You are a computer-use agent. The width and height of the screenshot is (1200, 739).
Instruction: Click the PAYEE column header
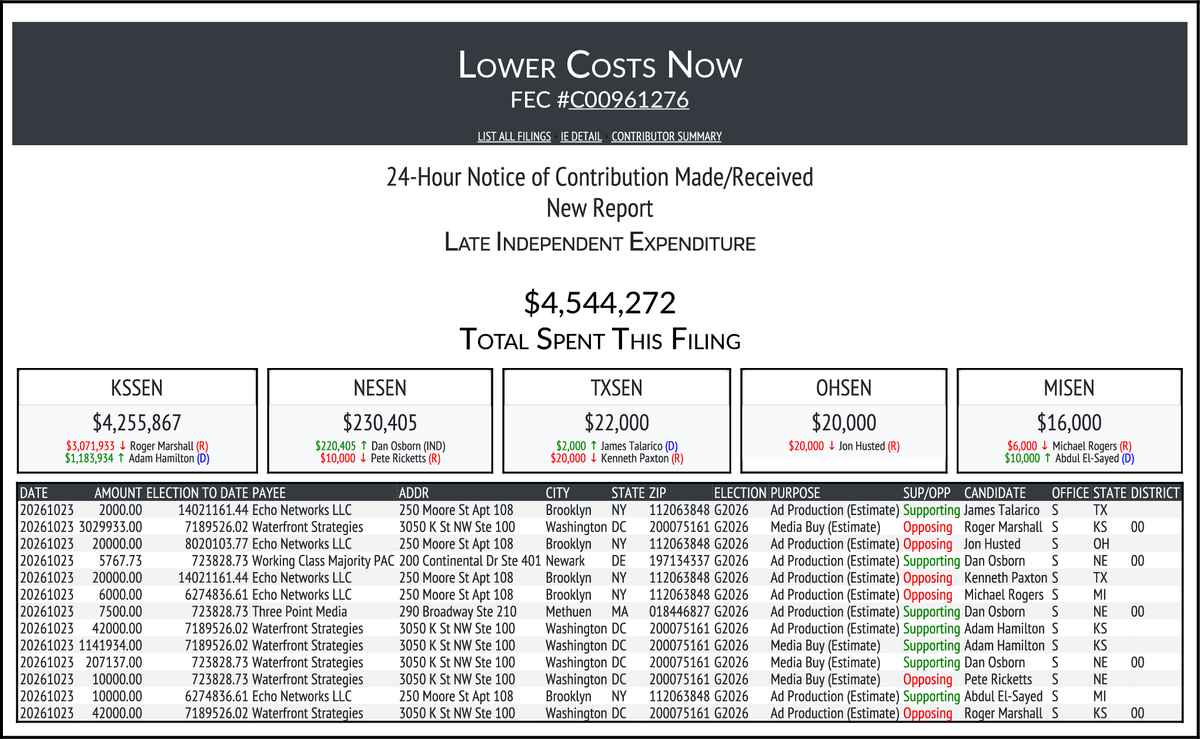pyautogui.click(x=270, y=493)
